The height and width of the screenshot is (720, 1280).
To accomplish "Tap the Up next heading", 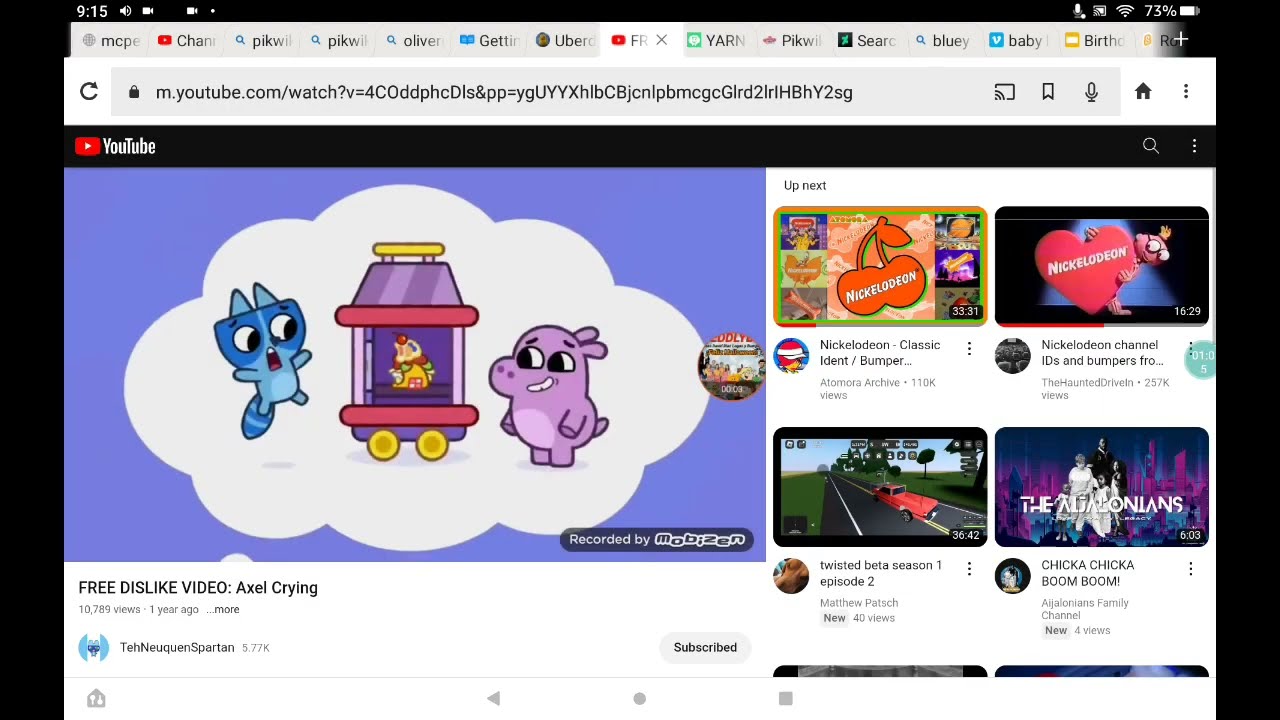I will point(805,186).
